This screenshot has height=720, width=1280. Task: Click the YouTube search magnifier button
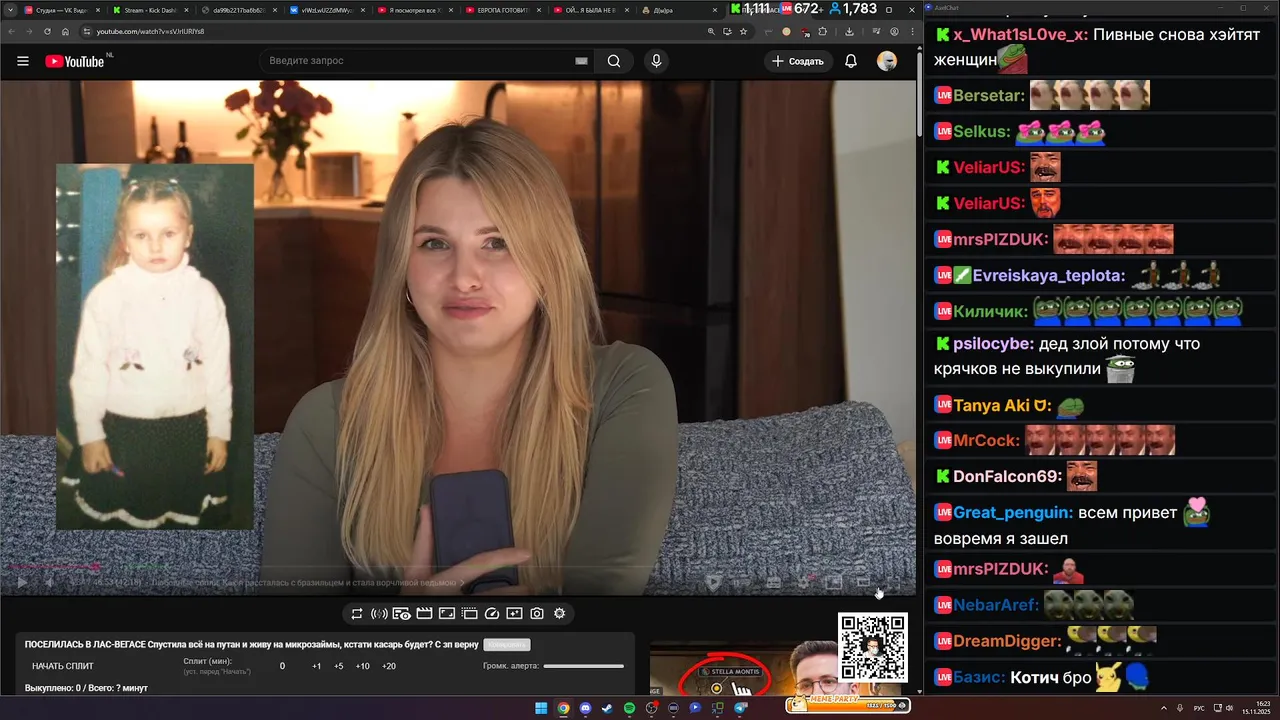pyautogui.click(x=614, y=61)
